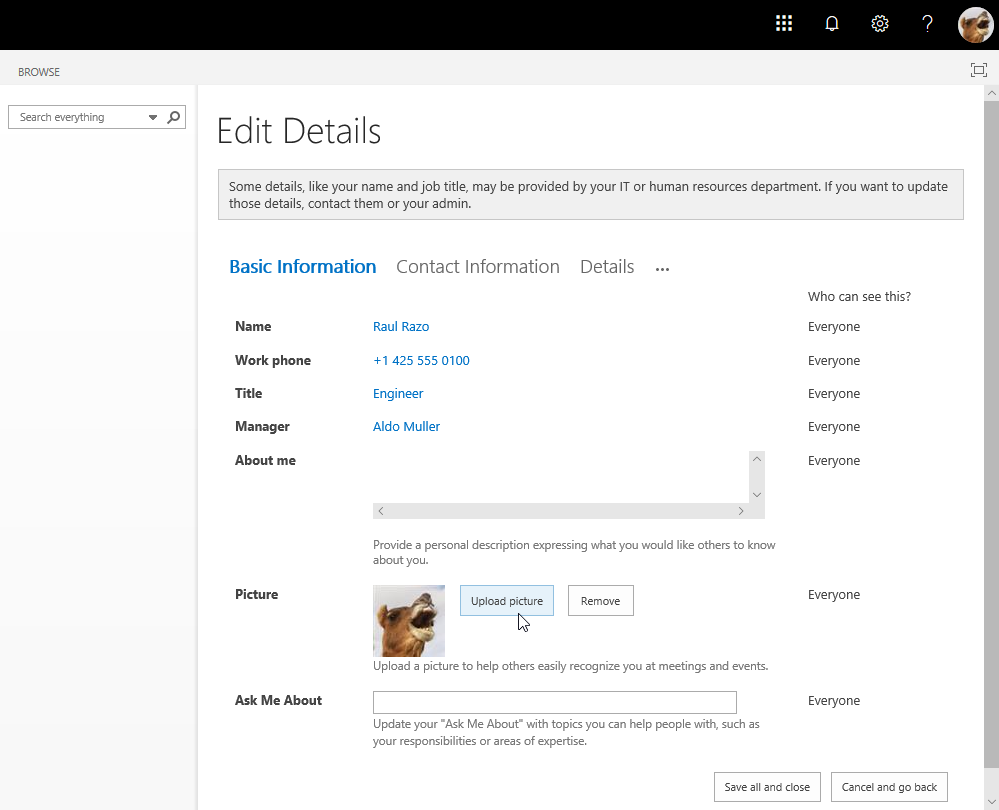Open the app launcher waffle icon
This screenshot has width=999, height=810.
(x=784, y=24)
